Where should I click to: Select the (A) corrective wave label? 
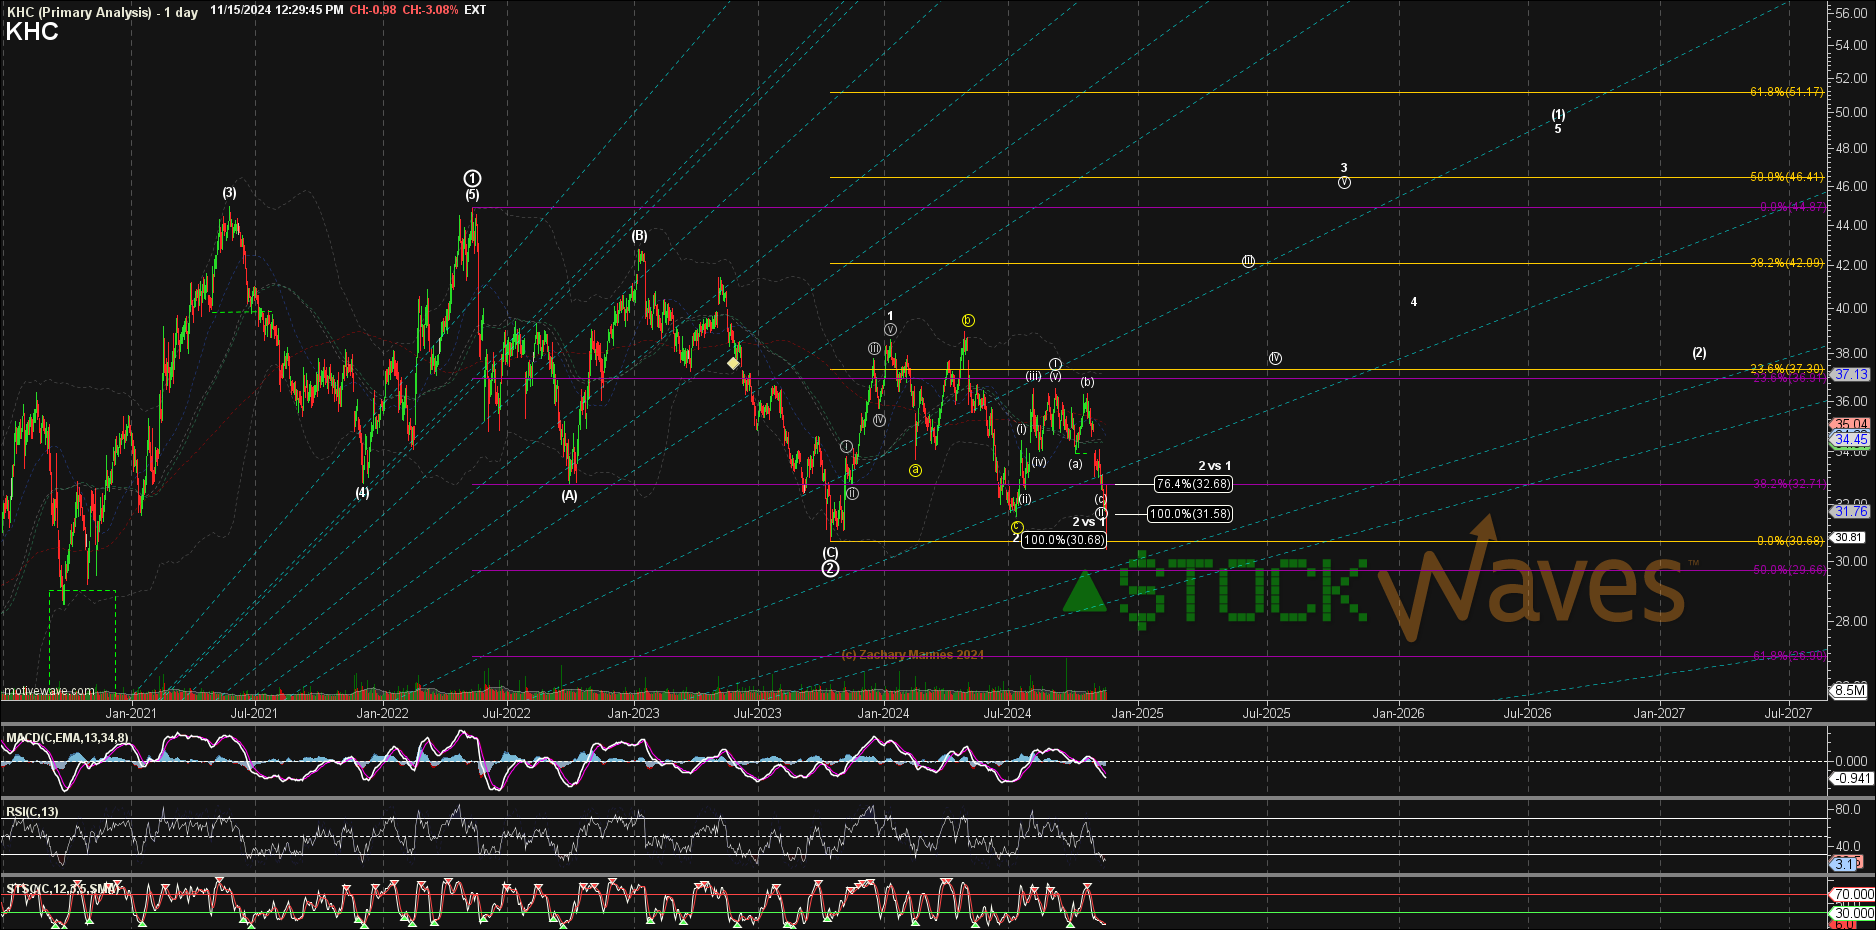[x=569, y=495]
